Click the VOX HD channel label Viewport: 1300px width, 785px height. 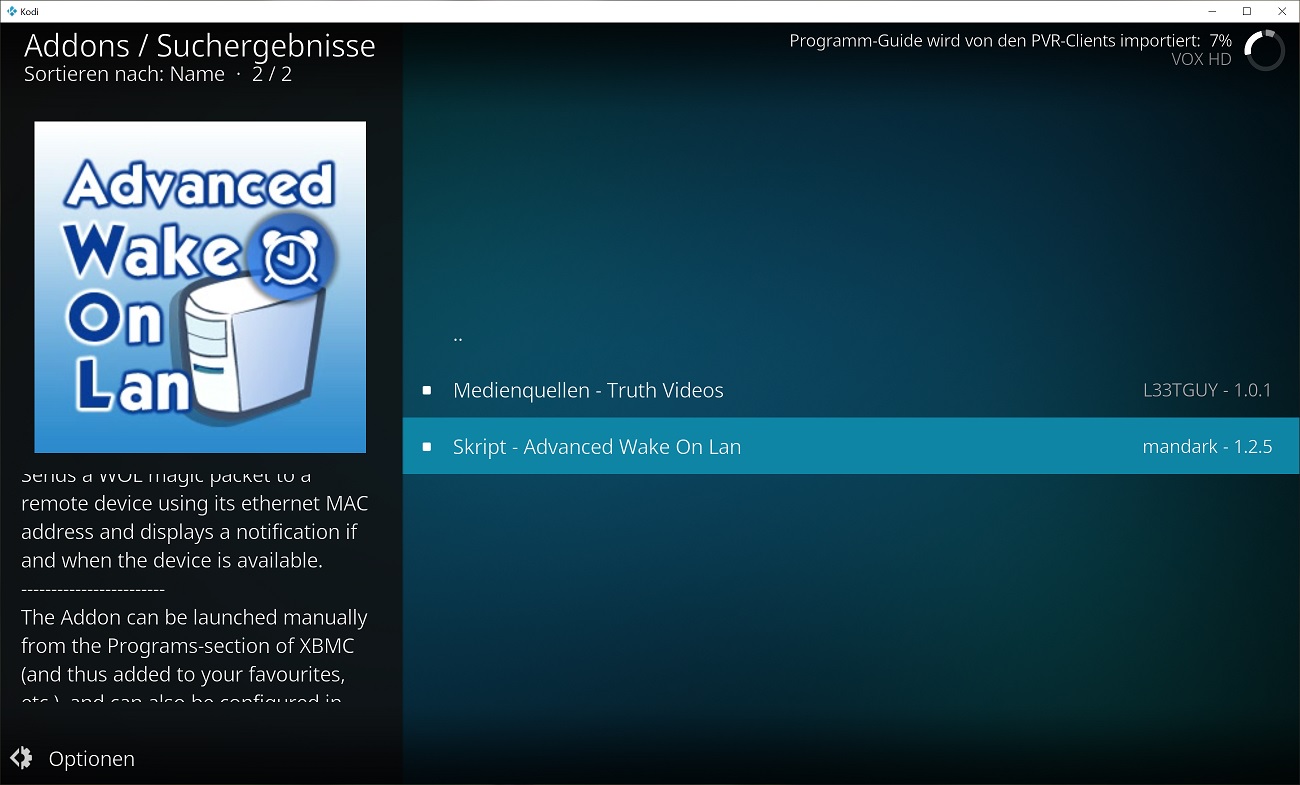point(1201,59)
